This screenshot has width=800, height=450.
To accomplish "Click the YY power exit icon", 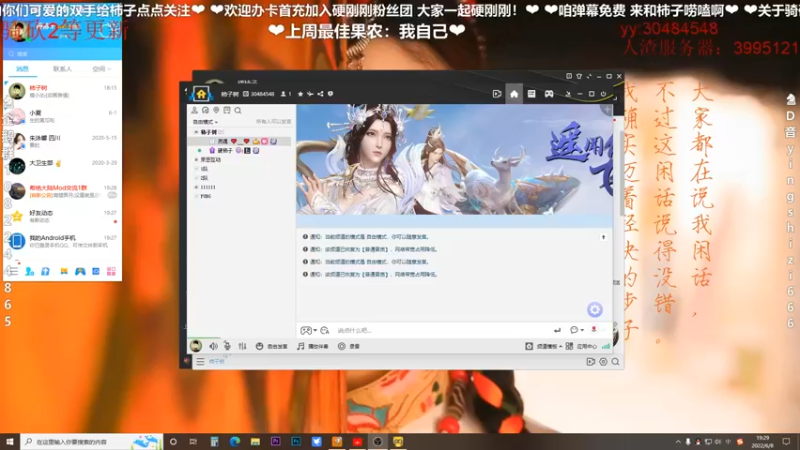I will click(x=604, y=94).
